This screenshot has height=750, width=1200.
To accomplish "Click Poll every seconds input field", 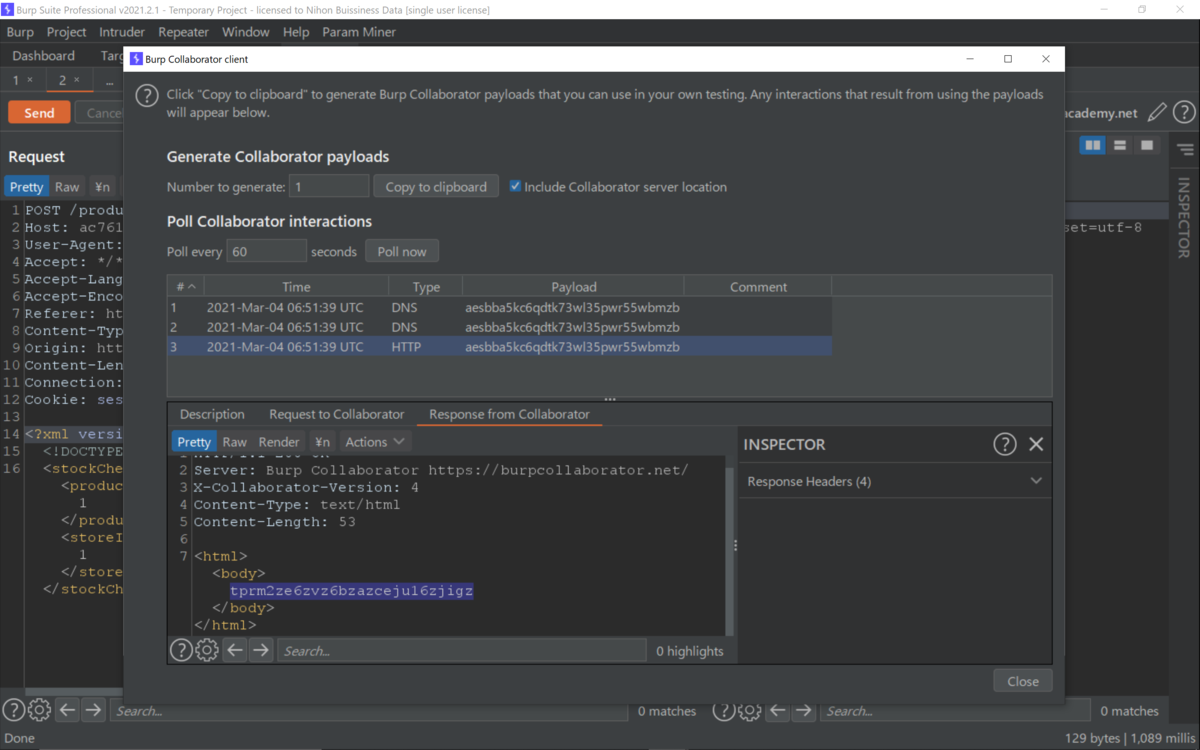I will point(266,251).
